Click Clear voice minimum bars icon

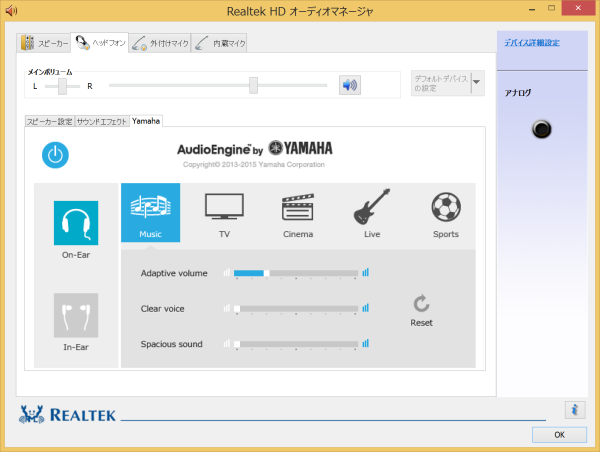(227, 308)
